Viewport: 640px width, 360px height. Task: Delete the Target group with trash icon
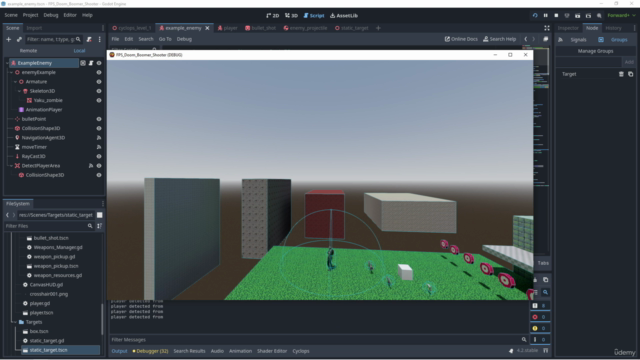(621, 74)
